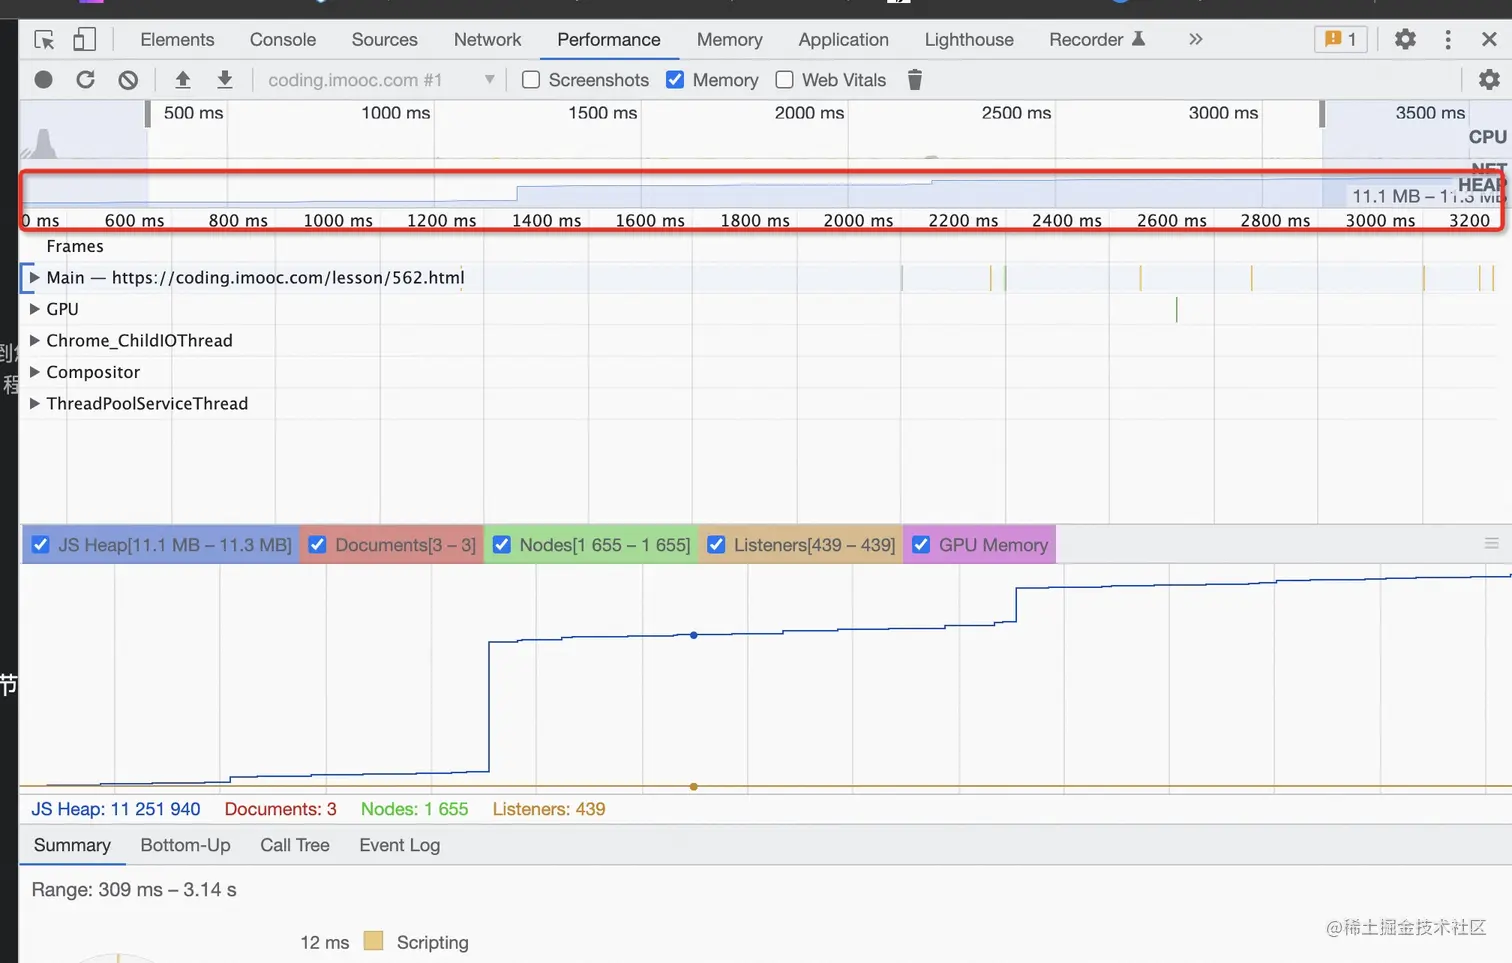Expand the Main thread track
1512x963 pixels.
35,277
